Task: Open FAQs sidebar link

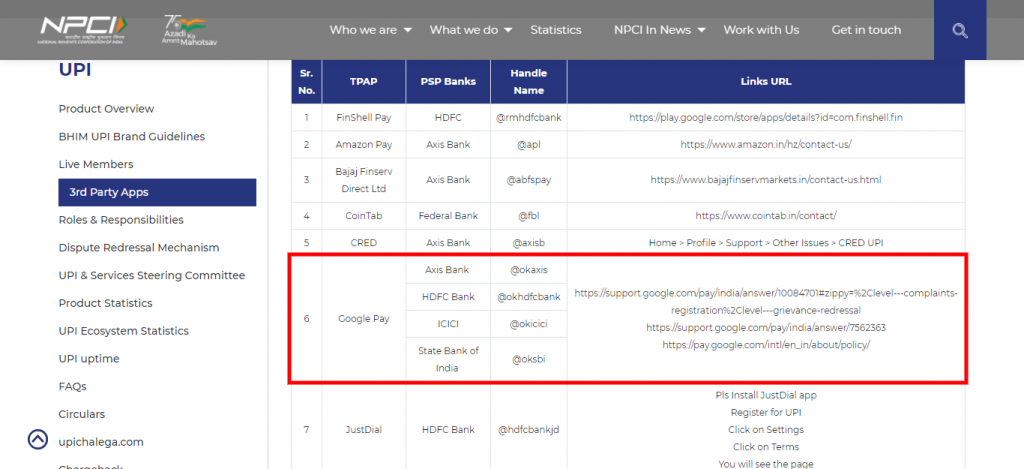Action: (x=72, y=386)
